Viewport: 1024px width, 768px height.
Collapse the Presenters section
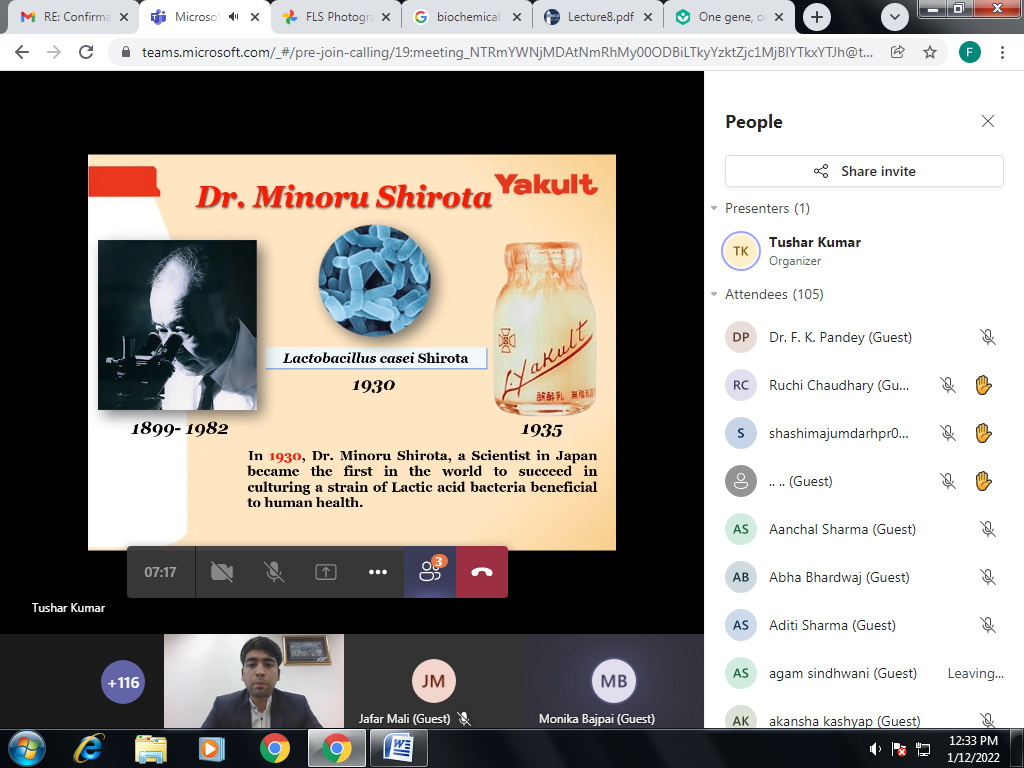(714, 208)
